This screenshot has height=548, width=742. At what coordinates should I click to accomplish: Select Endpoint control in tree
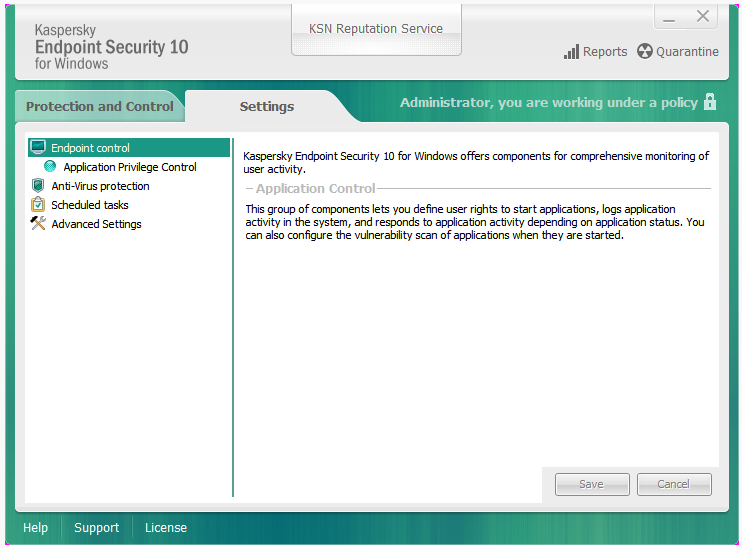tap(129, 148)
